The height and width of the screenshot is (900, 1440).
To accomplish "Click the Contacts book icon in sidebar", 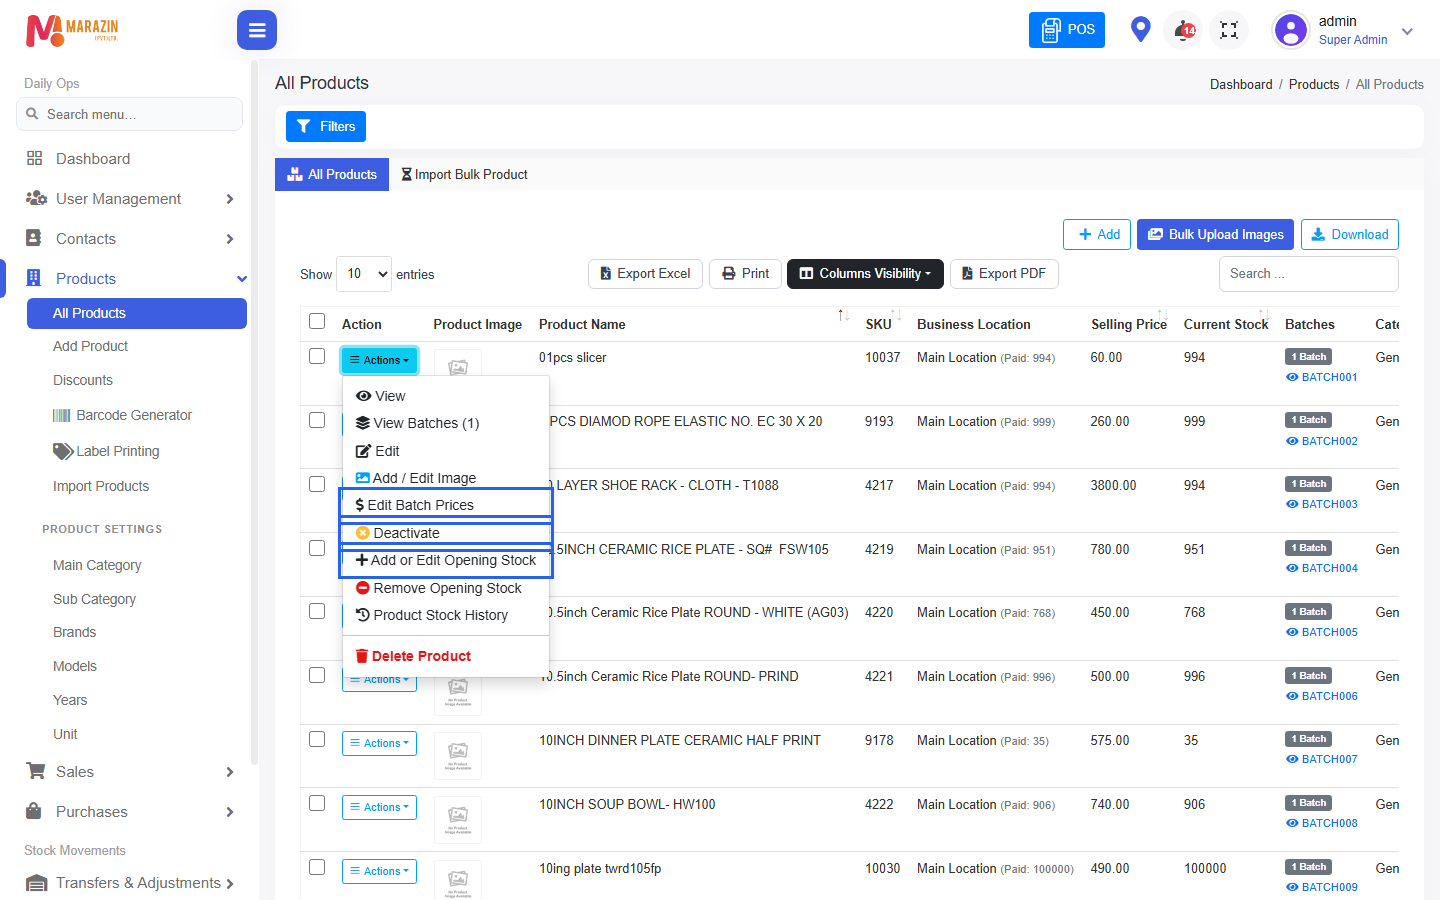I will pos(34,238).
